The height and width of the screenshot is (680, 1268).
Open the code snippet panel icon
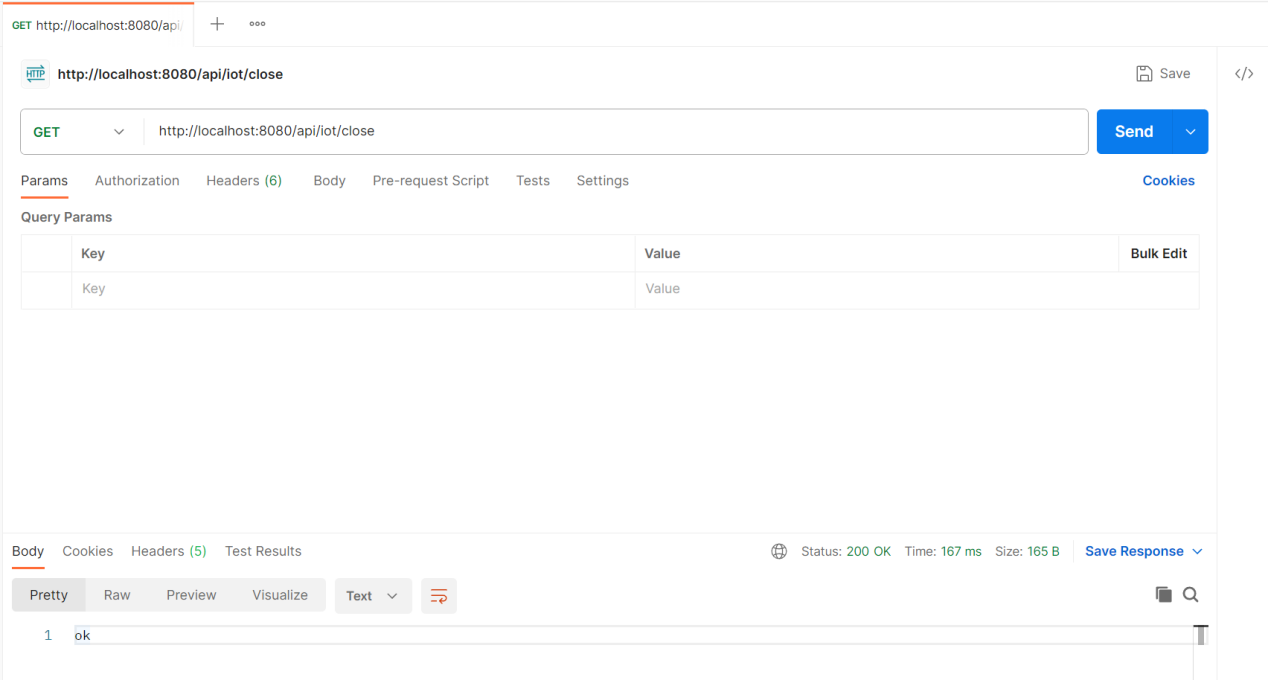coord(1243,74)
